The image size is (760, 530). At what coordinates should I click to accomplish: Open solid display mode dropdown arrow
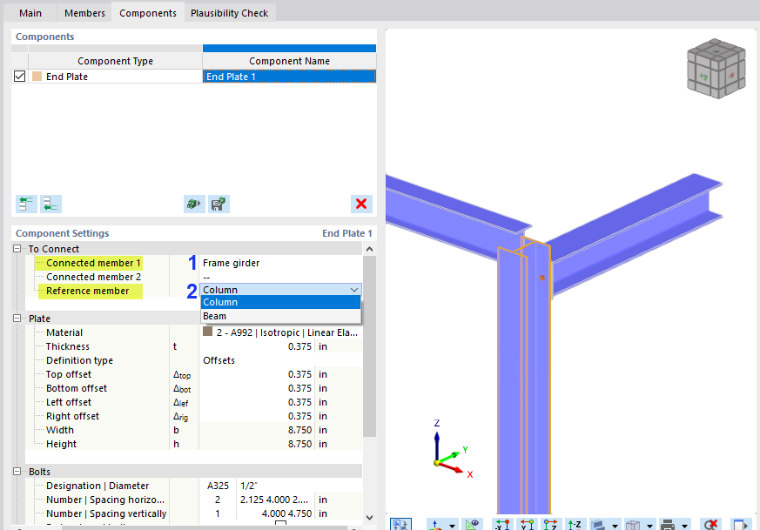[x=615, y=526]
